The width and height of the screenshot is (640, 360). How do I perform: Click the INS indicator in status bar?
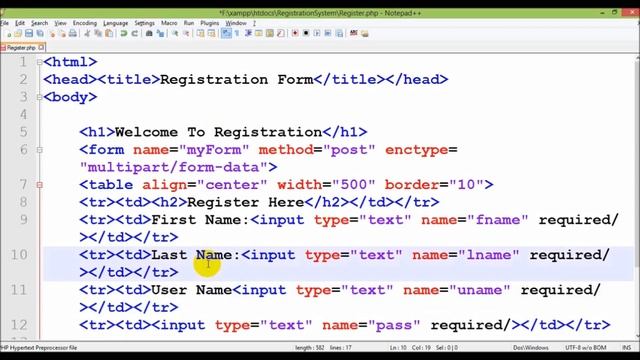click(627, 348)
